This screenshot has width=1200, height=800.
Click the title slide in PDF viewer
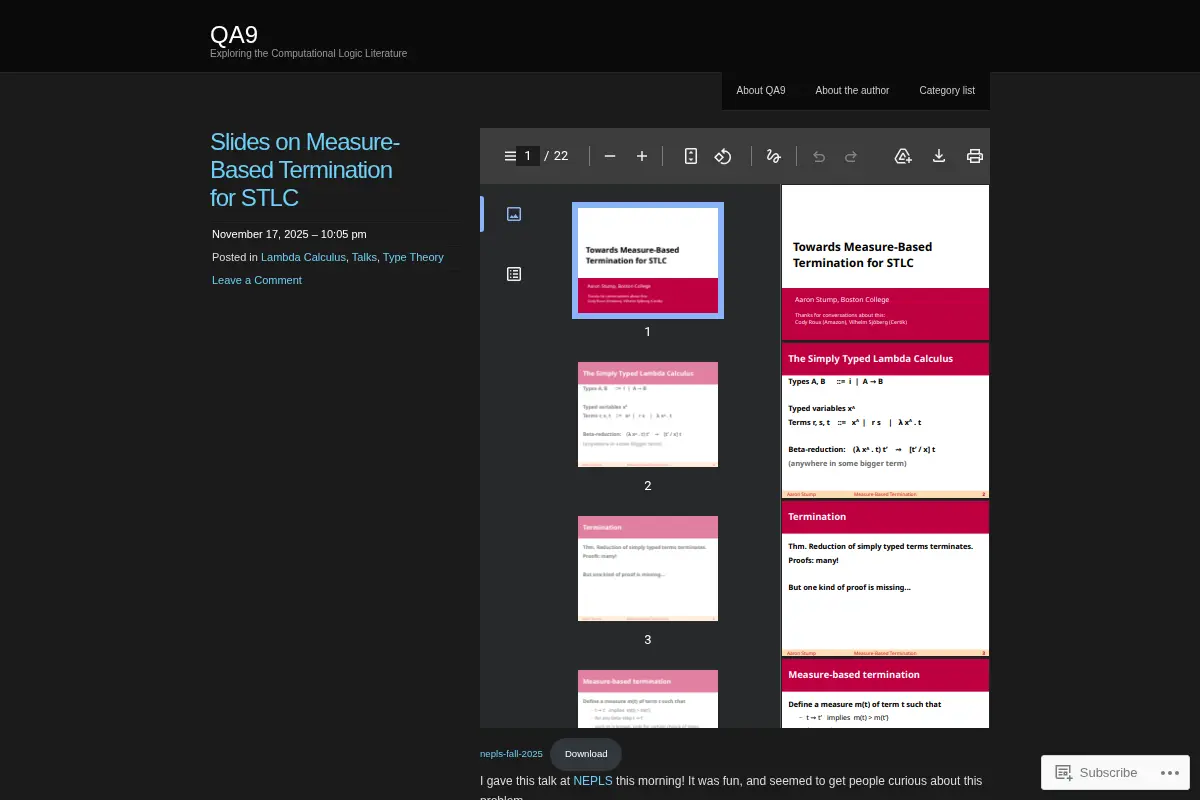pyautogui.click(x=885, y=262)
